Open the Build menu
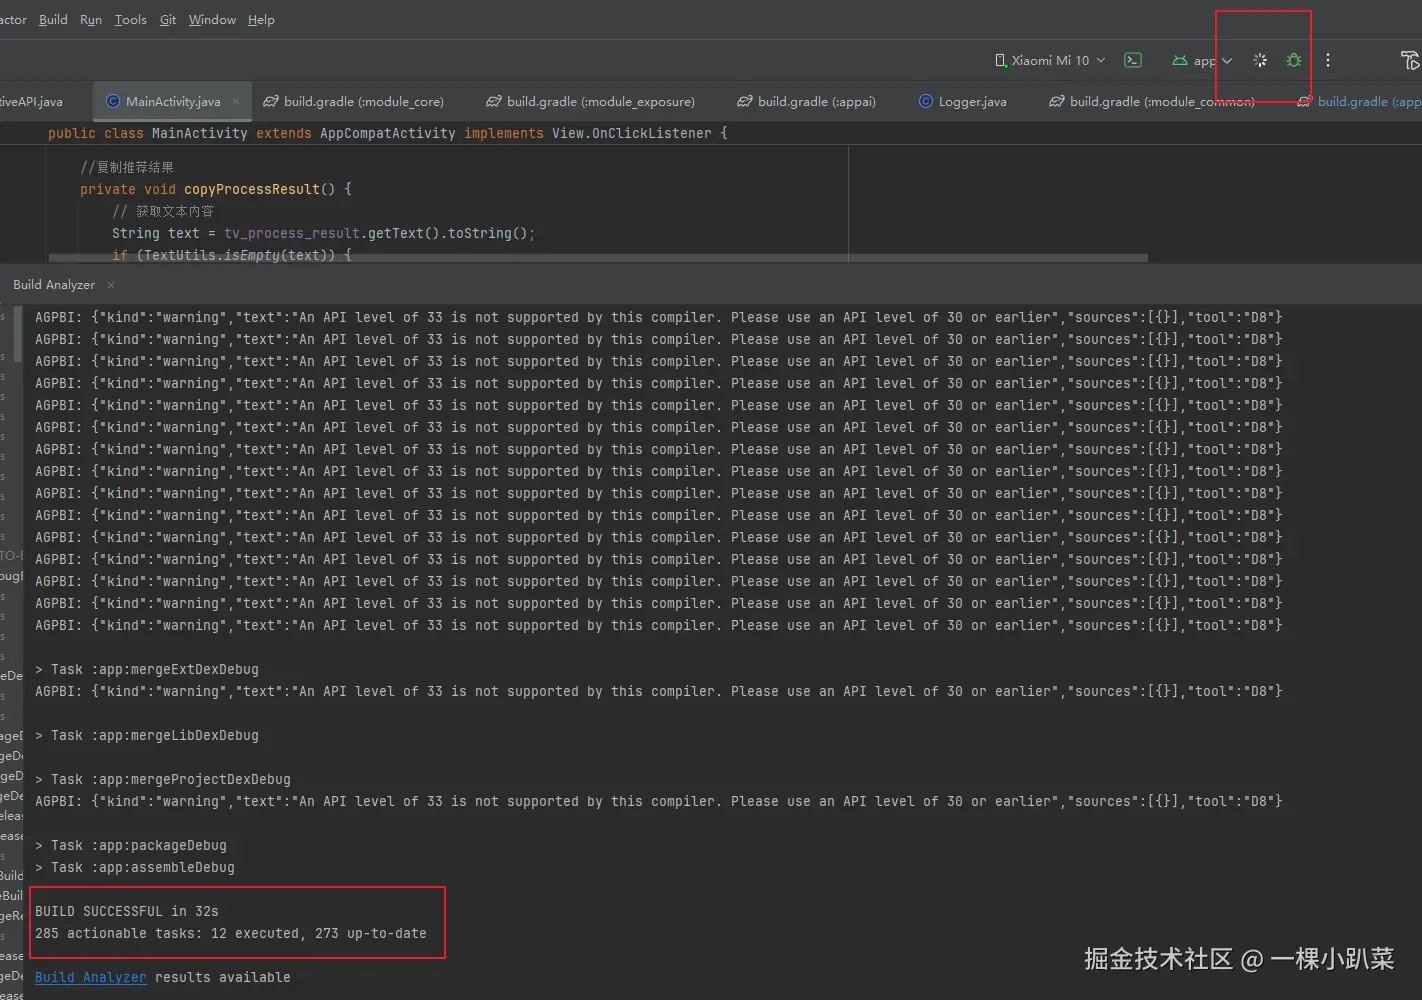 tap(53, 20)
